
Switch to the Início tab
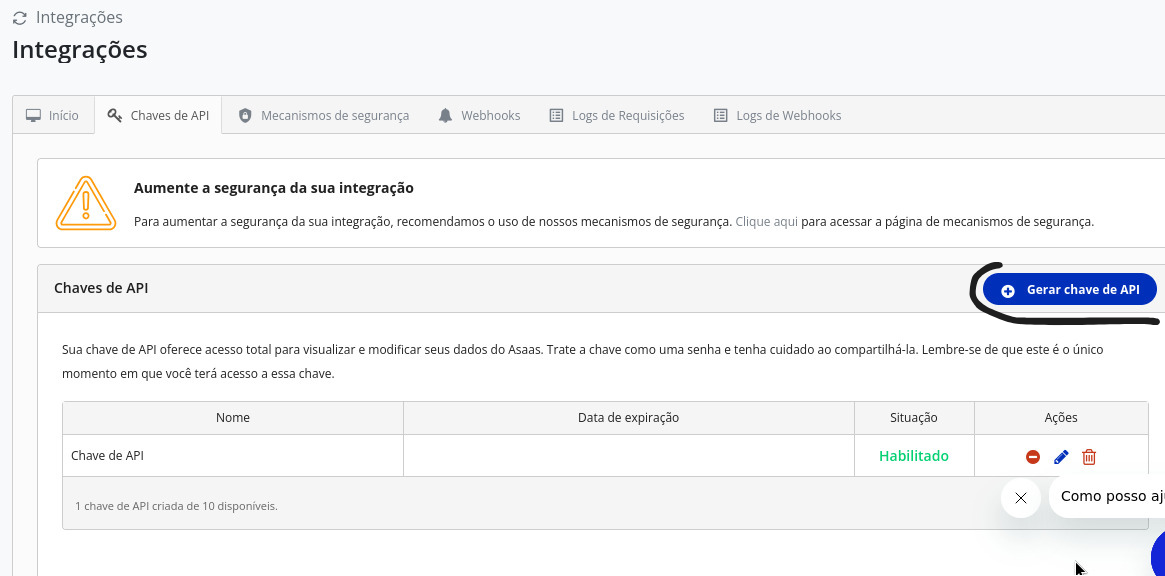point(53,116)
